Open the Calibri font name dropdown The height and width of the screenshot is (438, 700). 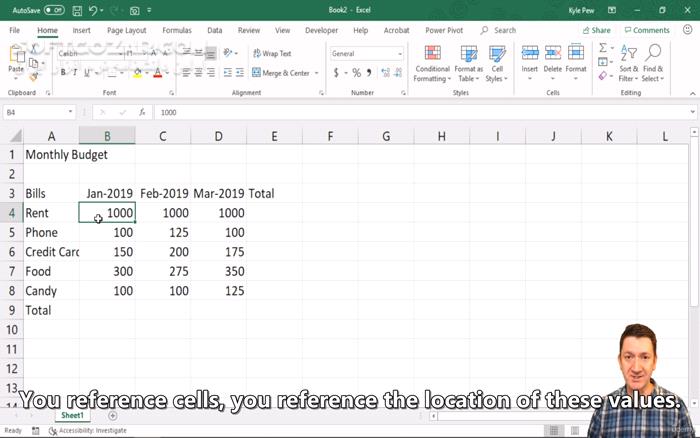121,53
